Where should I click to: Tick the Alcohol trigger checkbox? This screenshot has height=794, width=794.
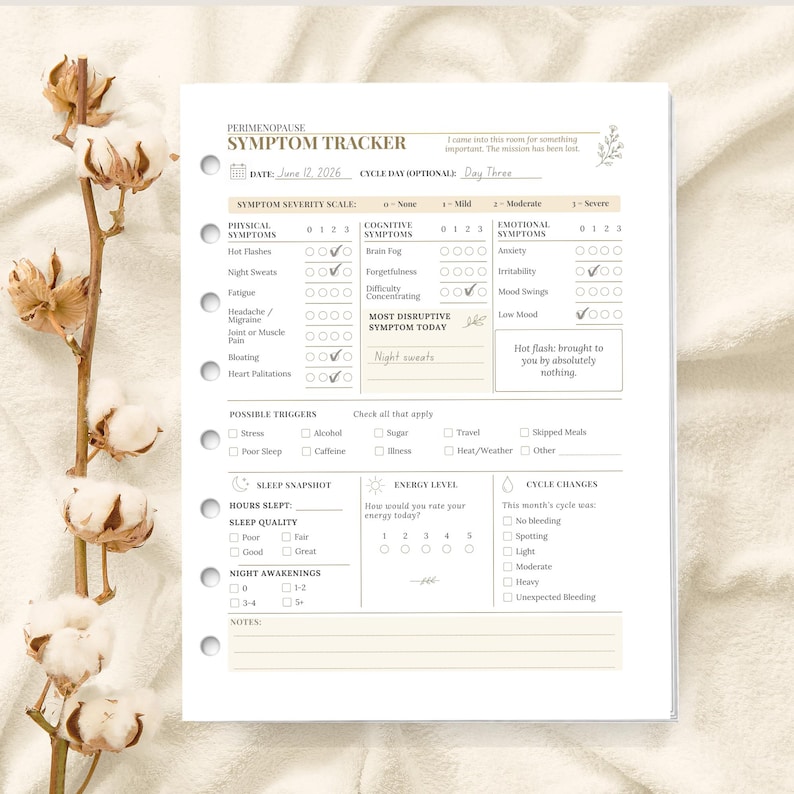click(305, 433)
